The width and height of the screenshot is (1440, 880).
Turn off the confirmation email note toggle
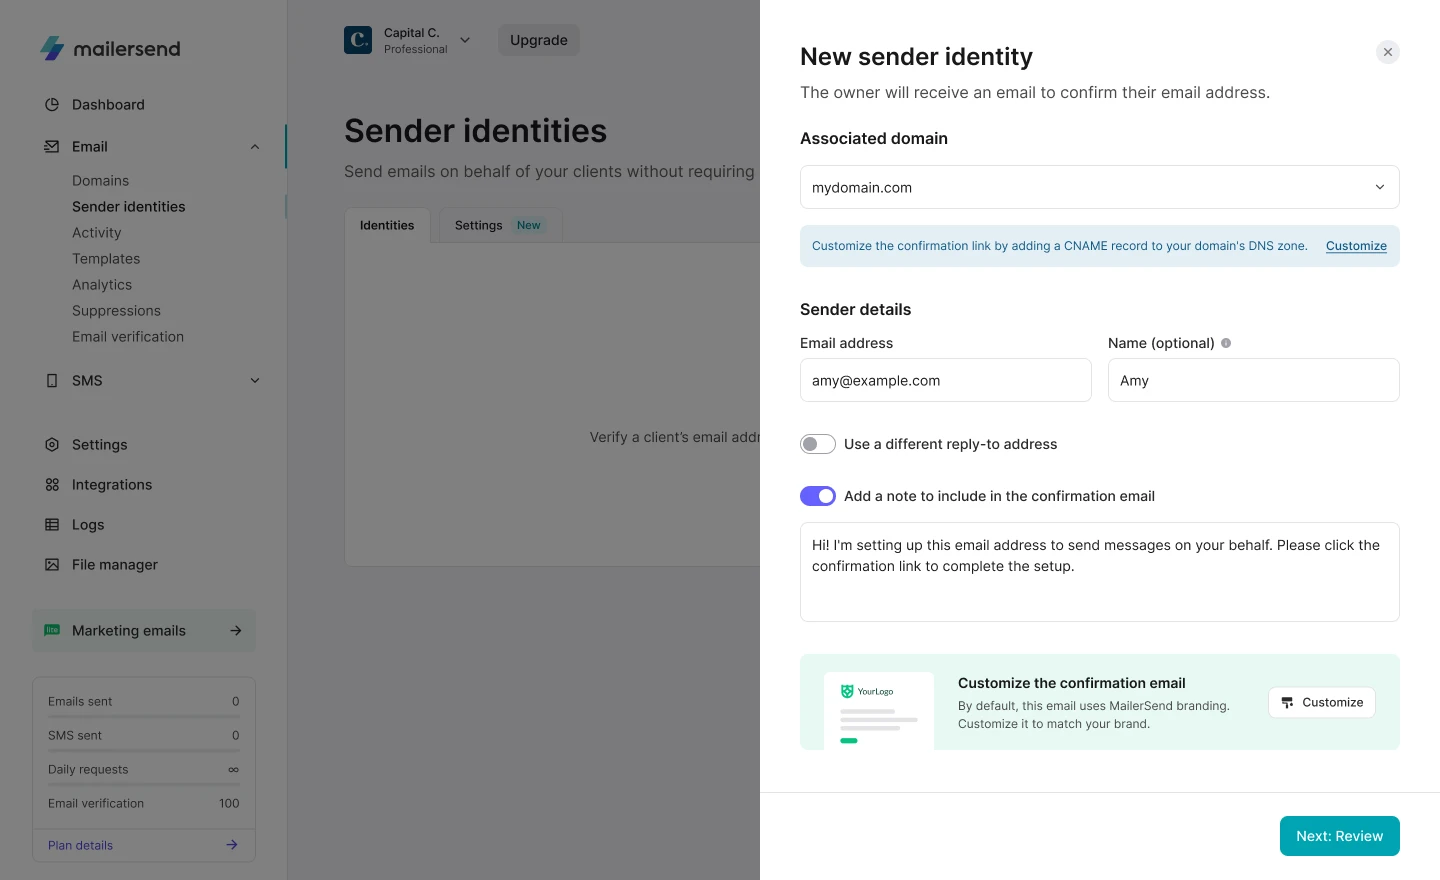click(x=818, y=496)
